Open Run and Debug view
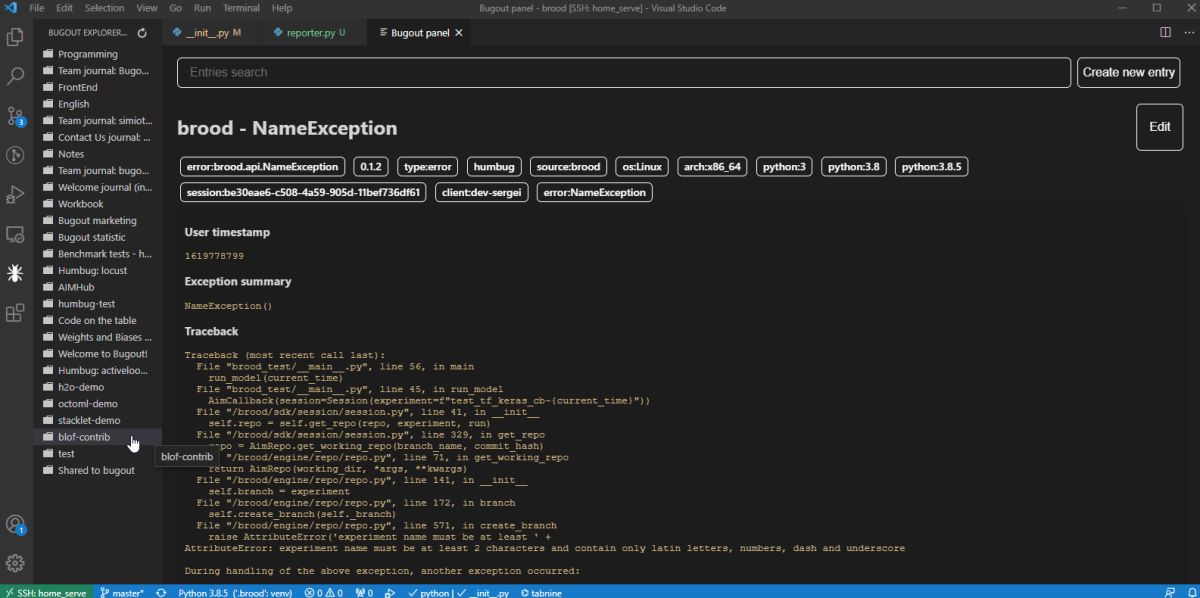Viewport: 1200px width, 598px height. pos(15,194)
